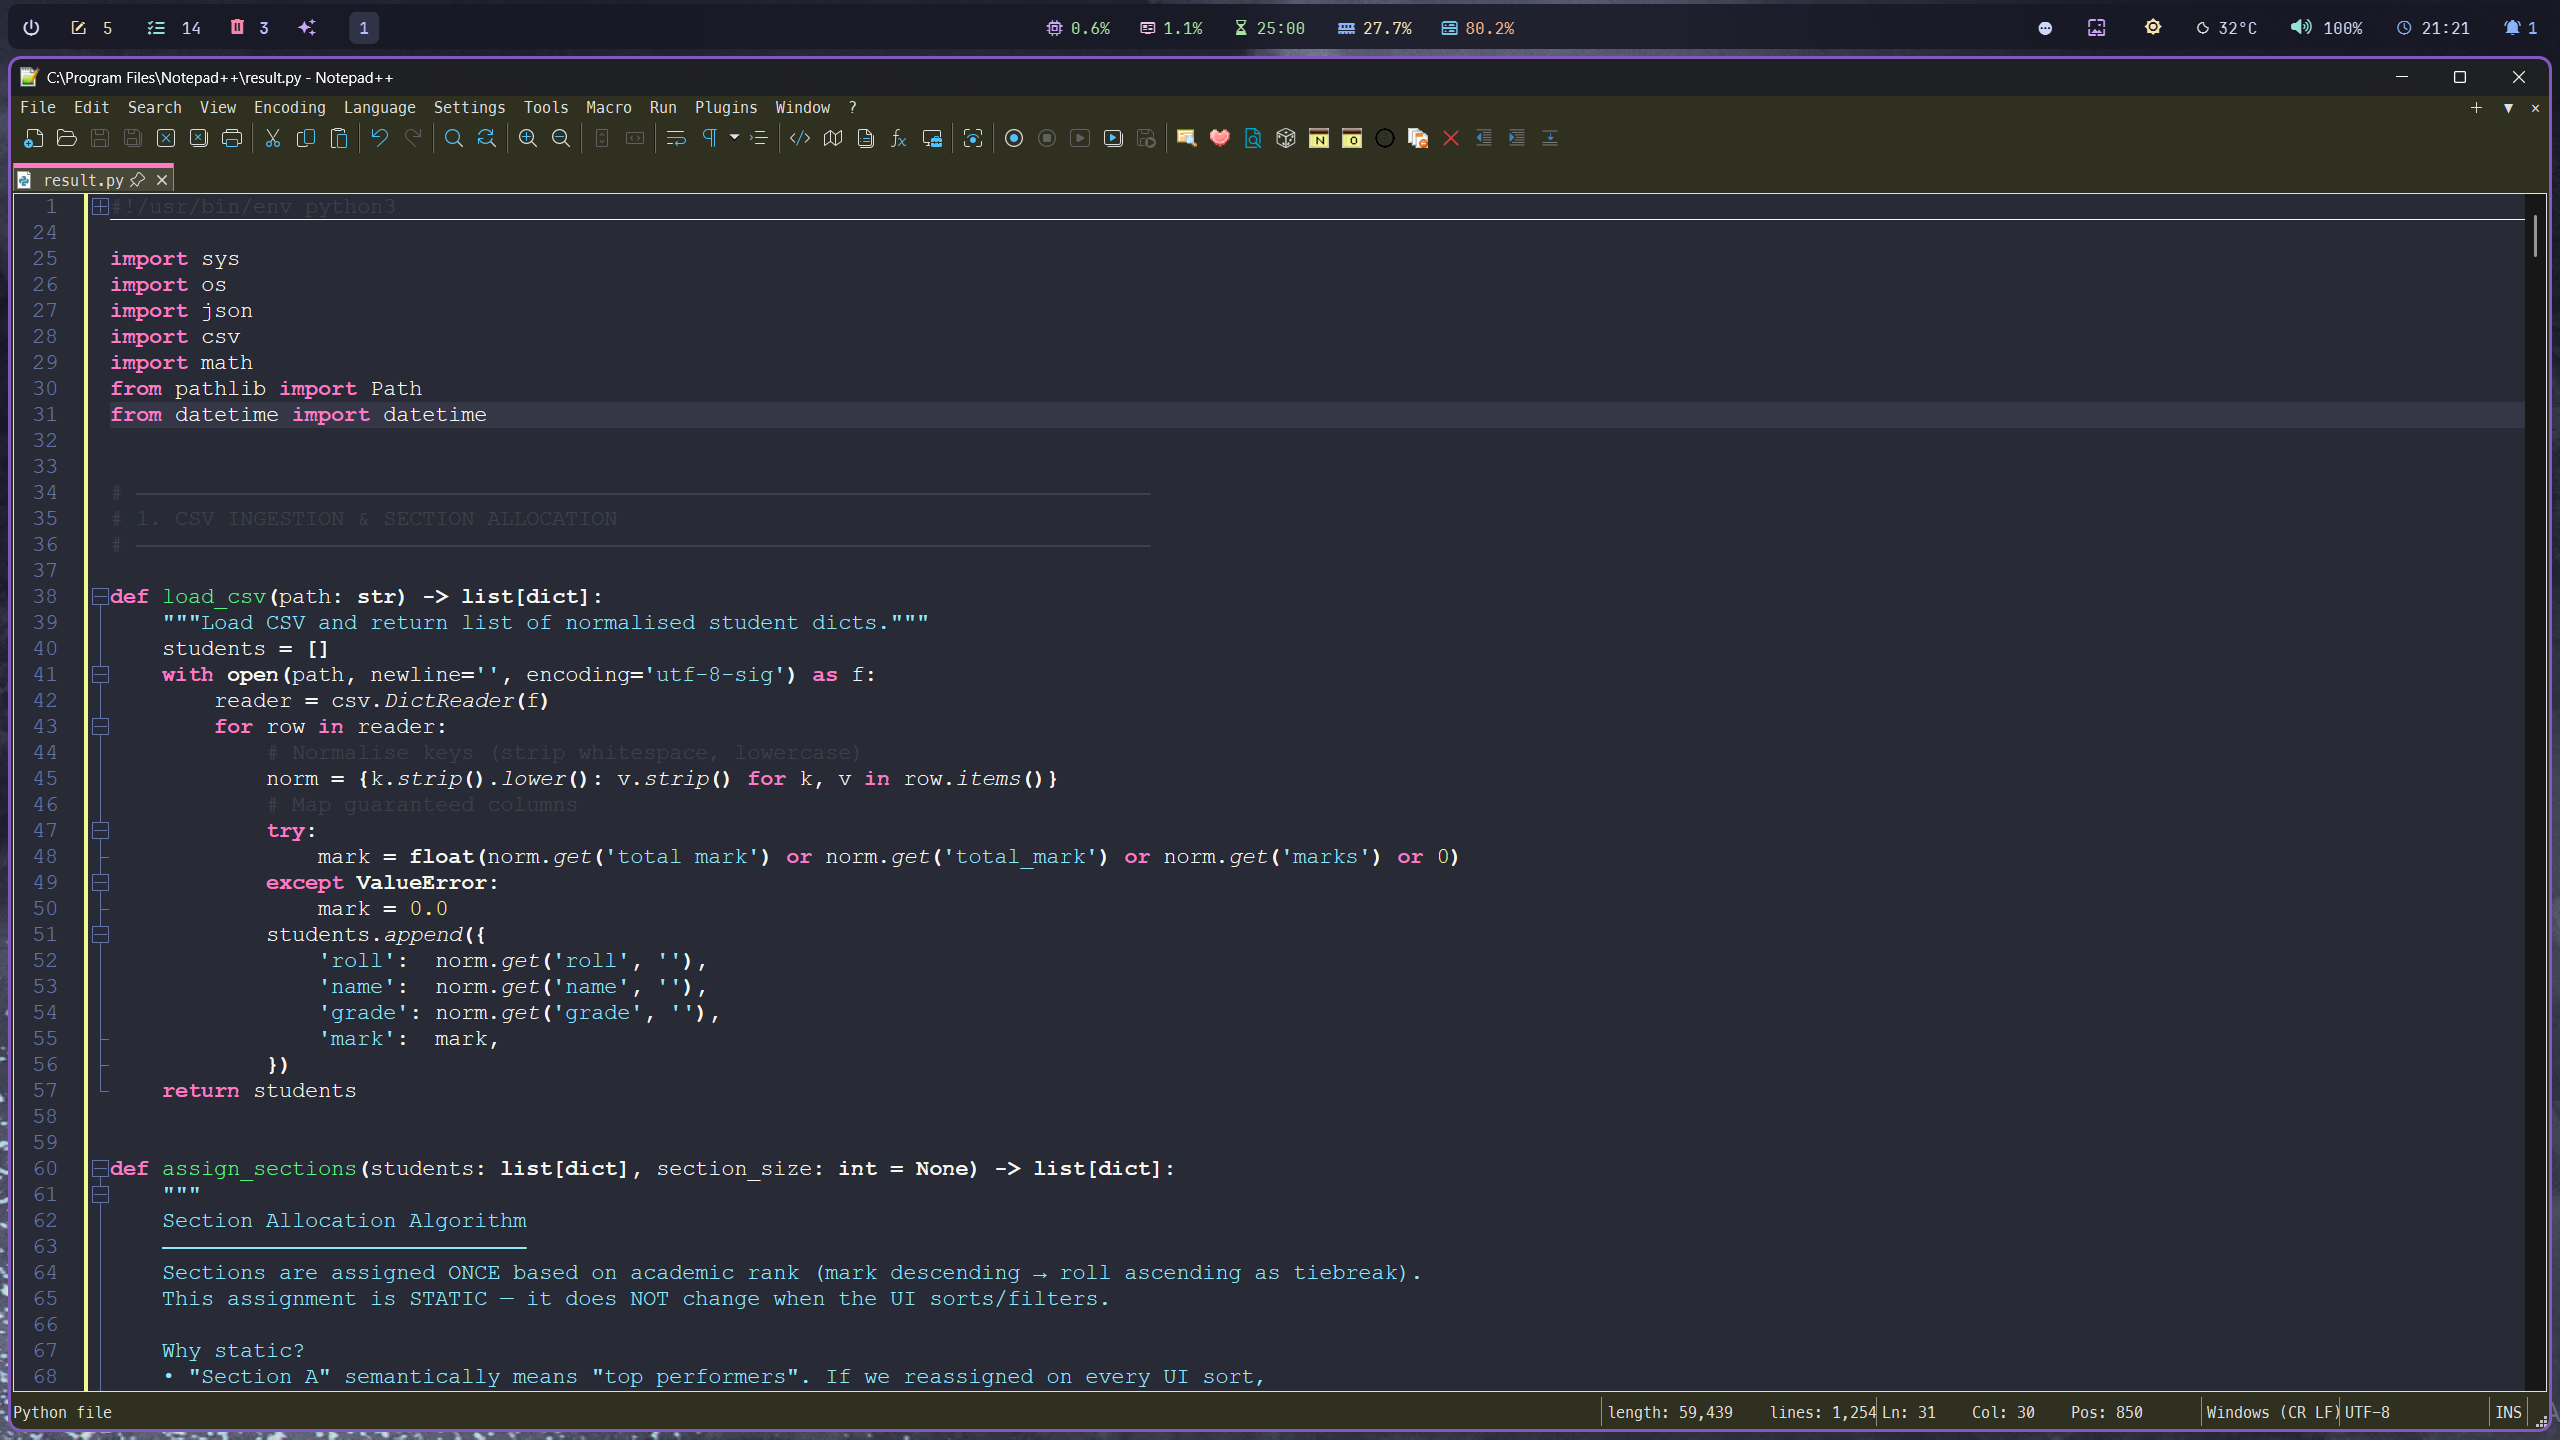
Task: Click Windows (CR LF) in status bar
Action: tap(2272, 1412)
